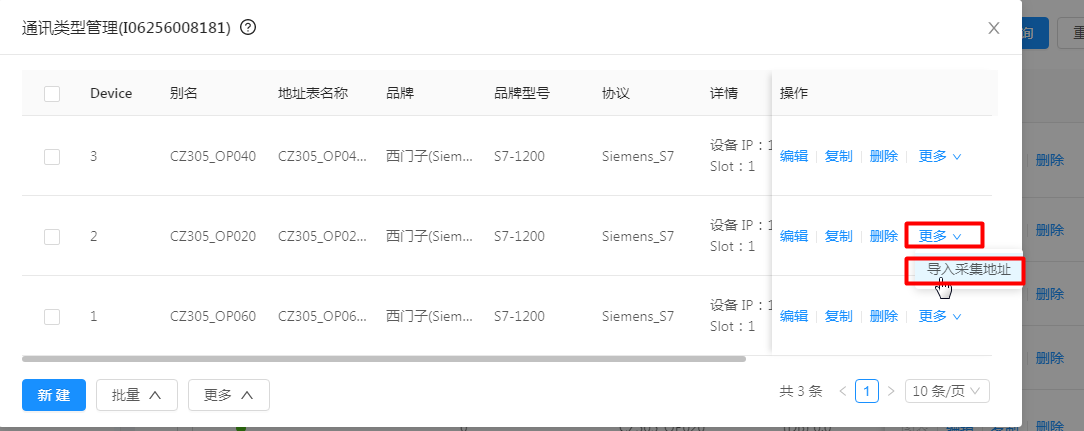Click the 新建 button
Screen dimensions: 1084x431
(x=54, y=395)
